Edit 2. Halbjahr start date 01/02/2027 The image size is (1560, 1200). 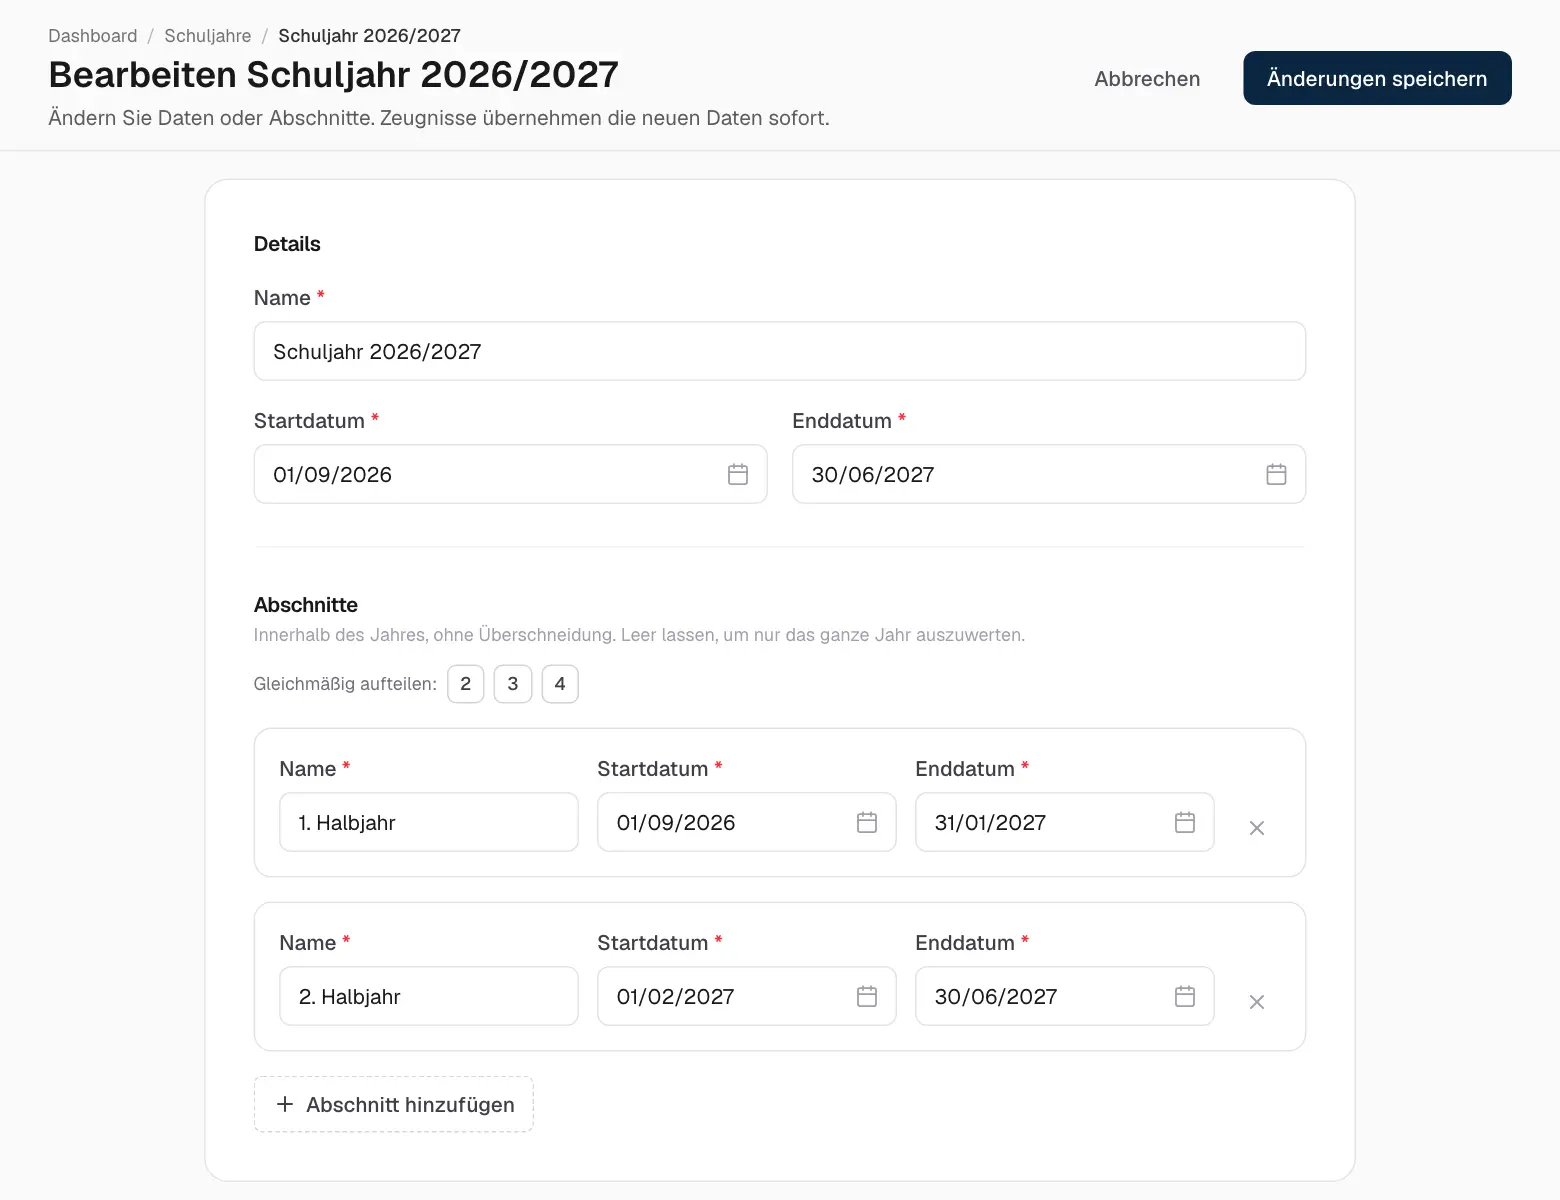click(x=747, y=996)
